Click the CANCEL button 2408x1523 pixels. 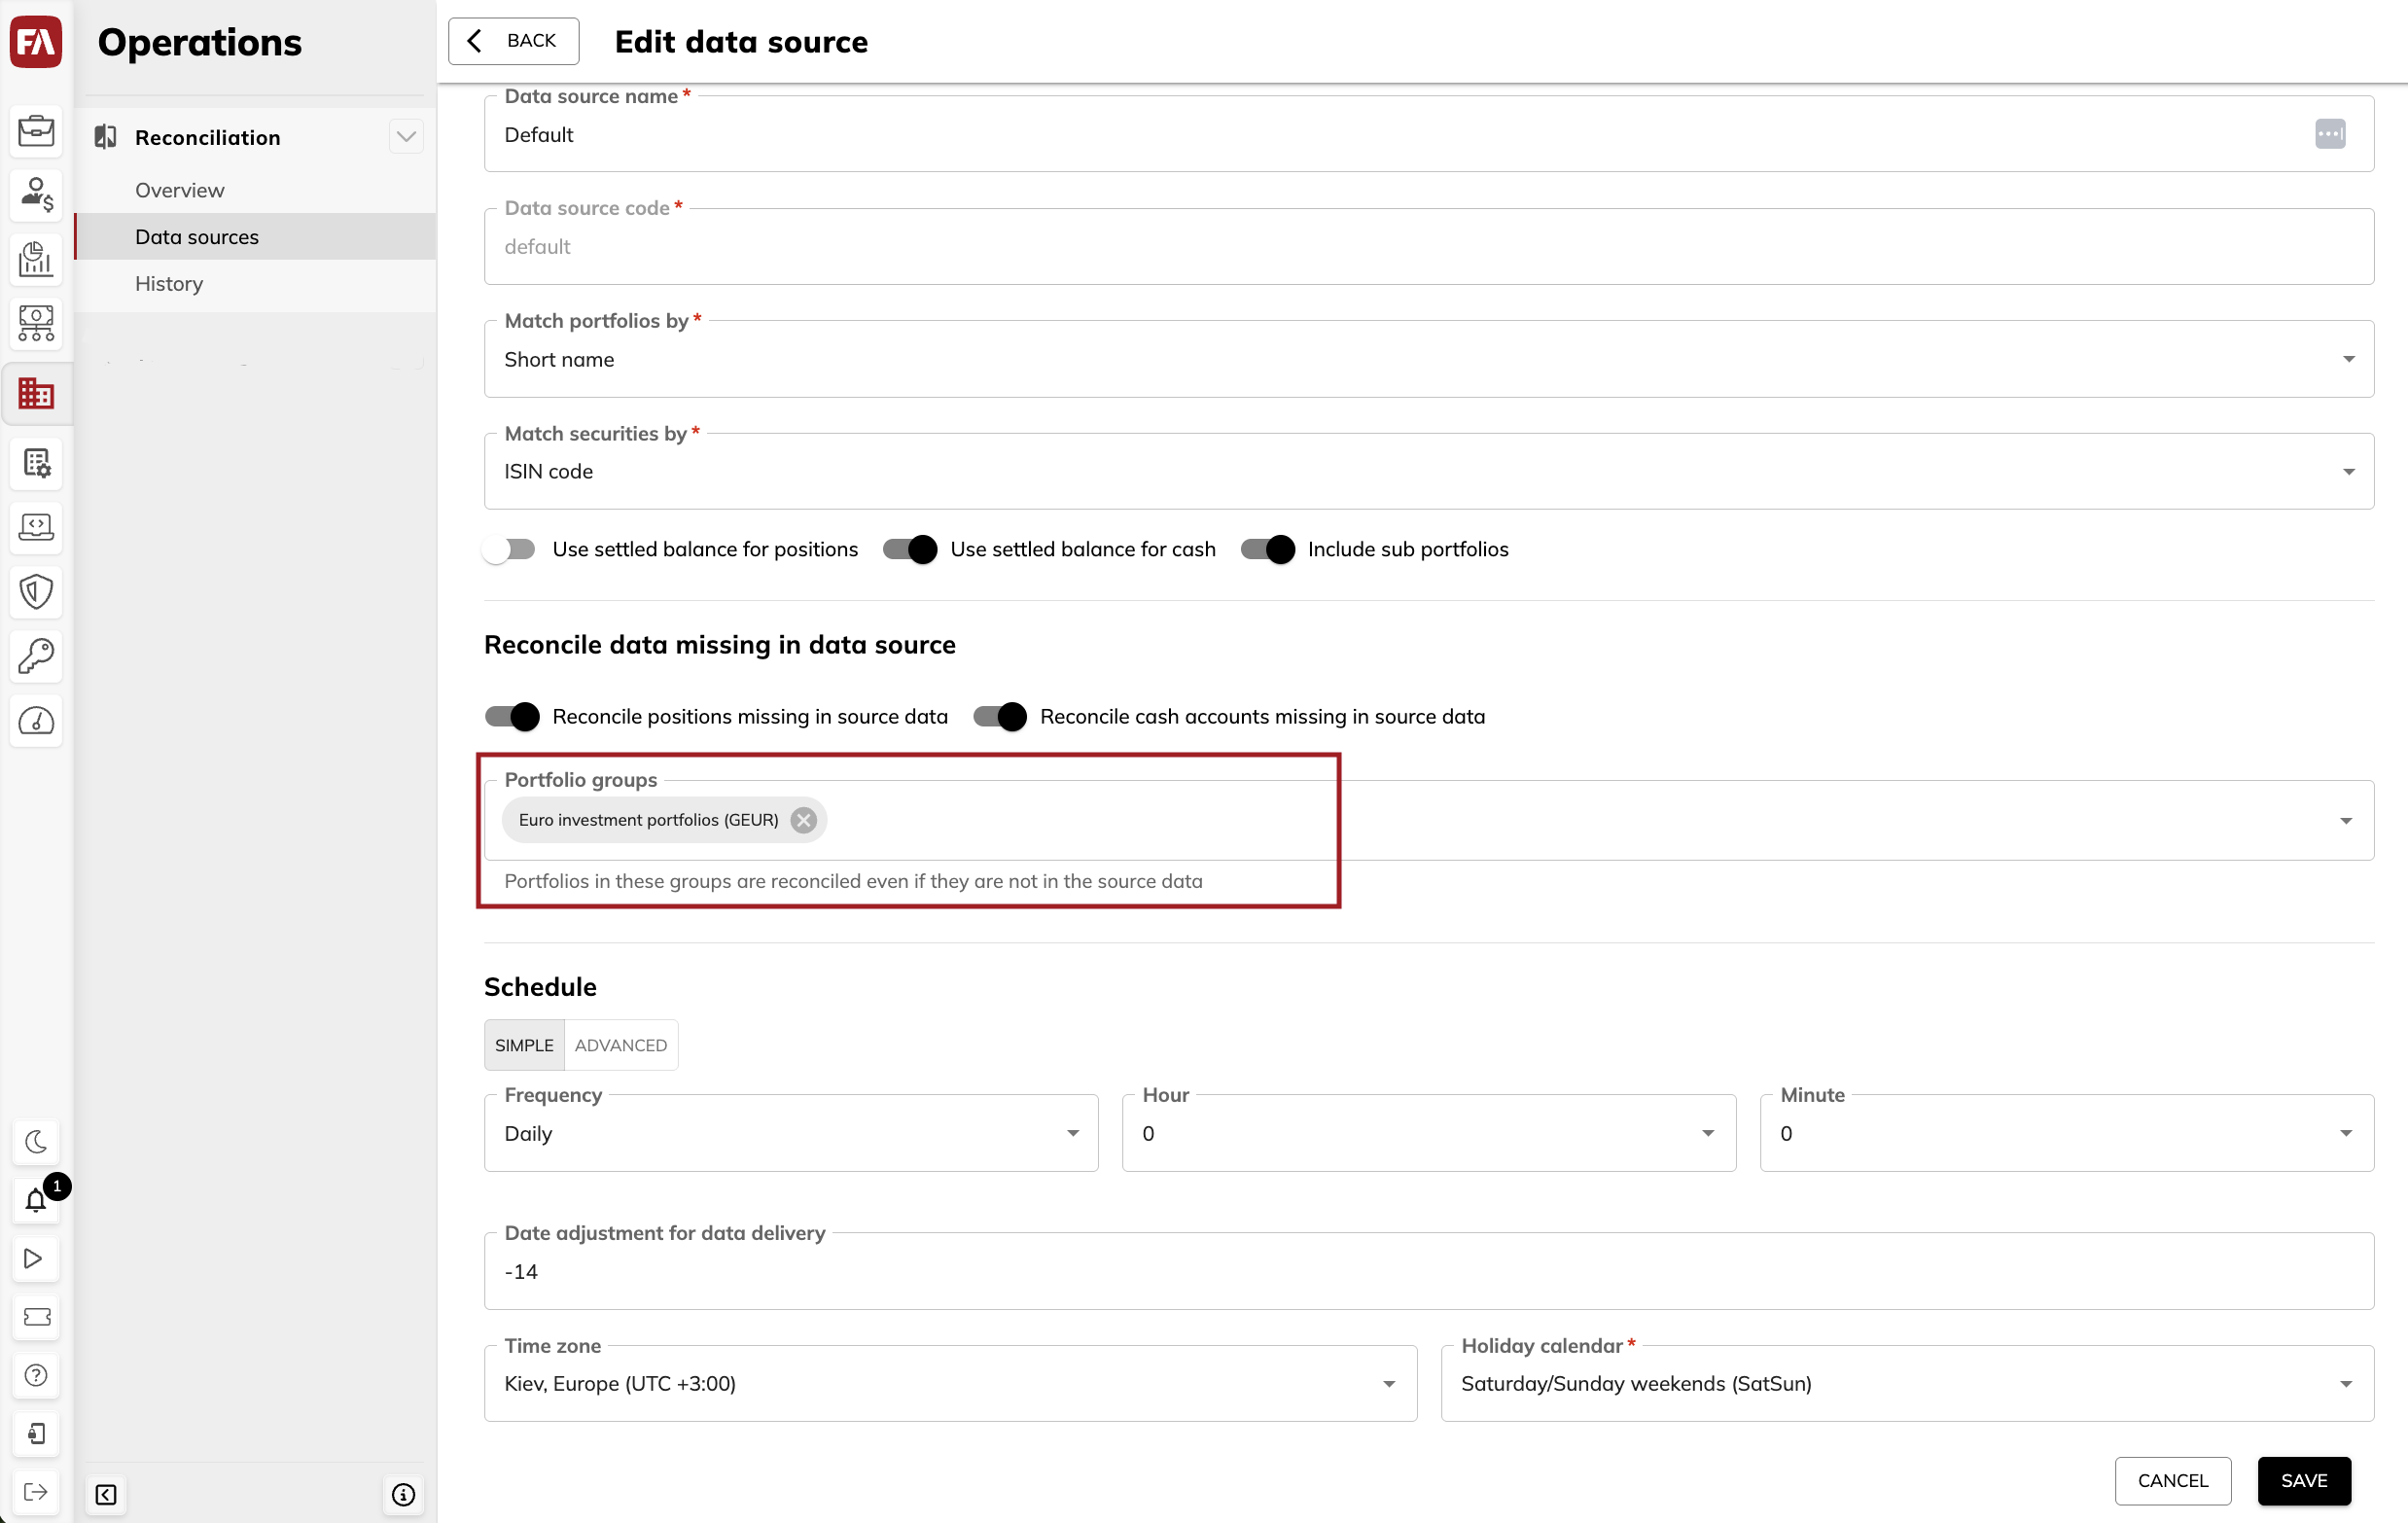2172,1480
